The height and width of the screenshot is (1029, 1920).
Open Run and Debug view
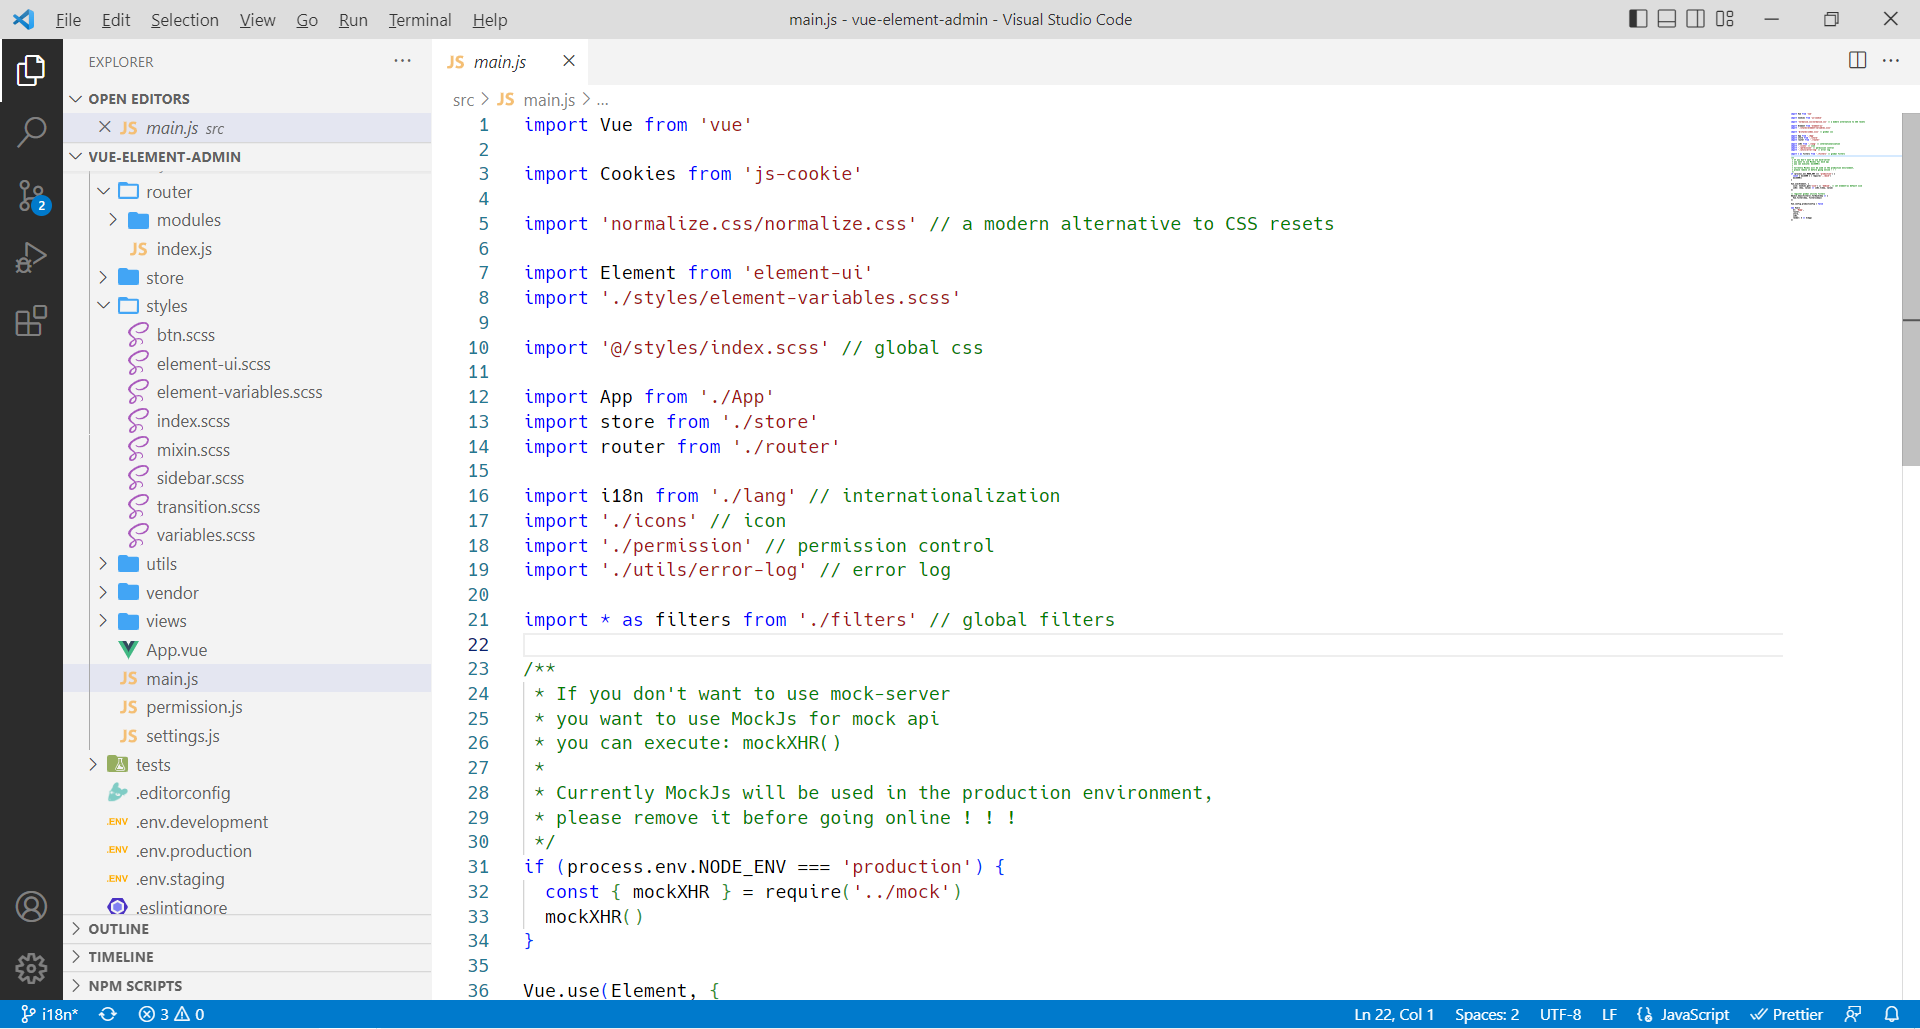[x=31, y=258]
